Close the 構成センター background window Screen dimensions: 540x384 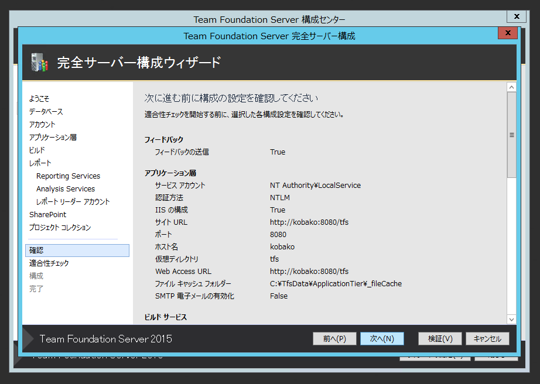pos(517,16)
